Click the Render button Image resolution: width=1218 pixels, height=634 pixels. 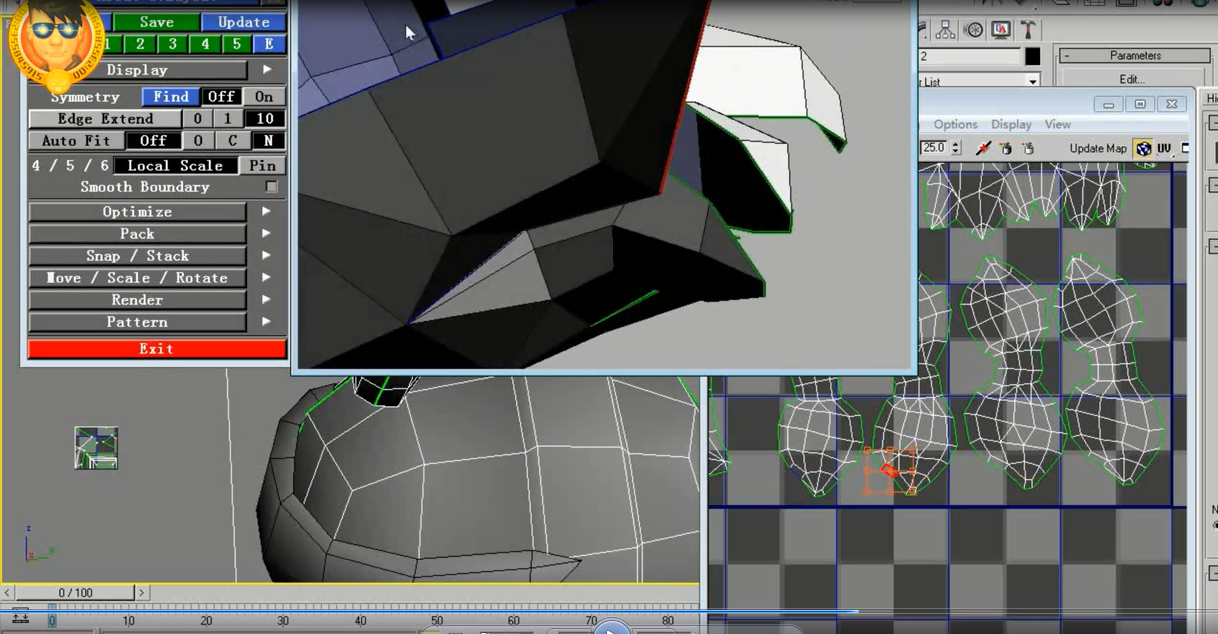[x=137, y=300]
